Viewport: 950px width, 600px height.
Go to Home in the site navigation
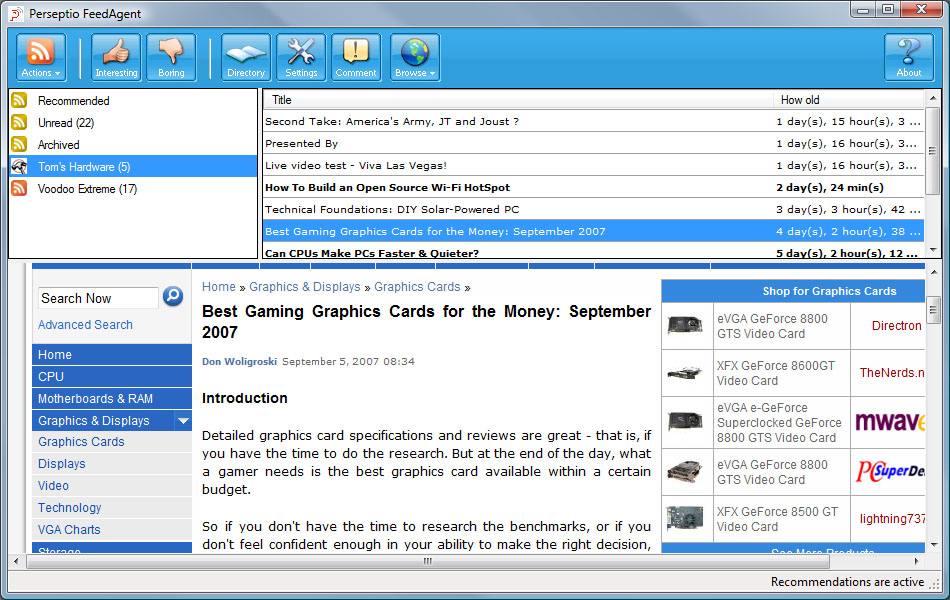(112, 355)
